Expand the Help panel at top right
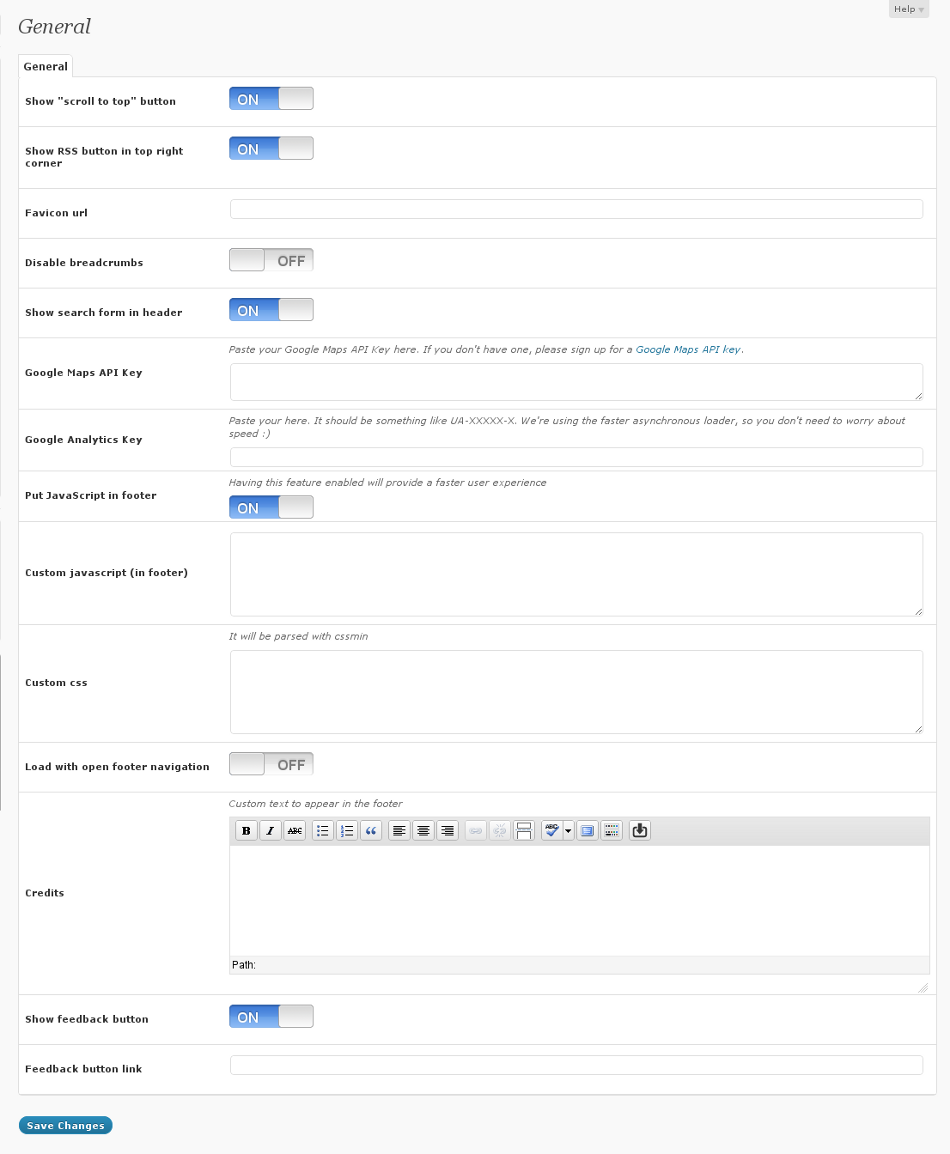This screenshot has height=1154, width=950. point(908,9)
